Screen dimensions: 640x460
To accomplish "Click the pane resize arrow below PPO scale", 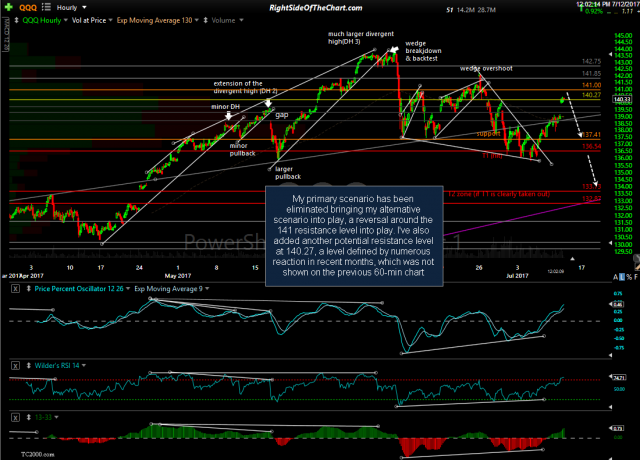I will click(611, 355).
